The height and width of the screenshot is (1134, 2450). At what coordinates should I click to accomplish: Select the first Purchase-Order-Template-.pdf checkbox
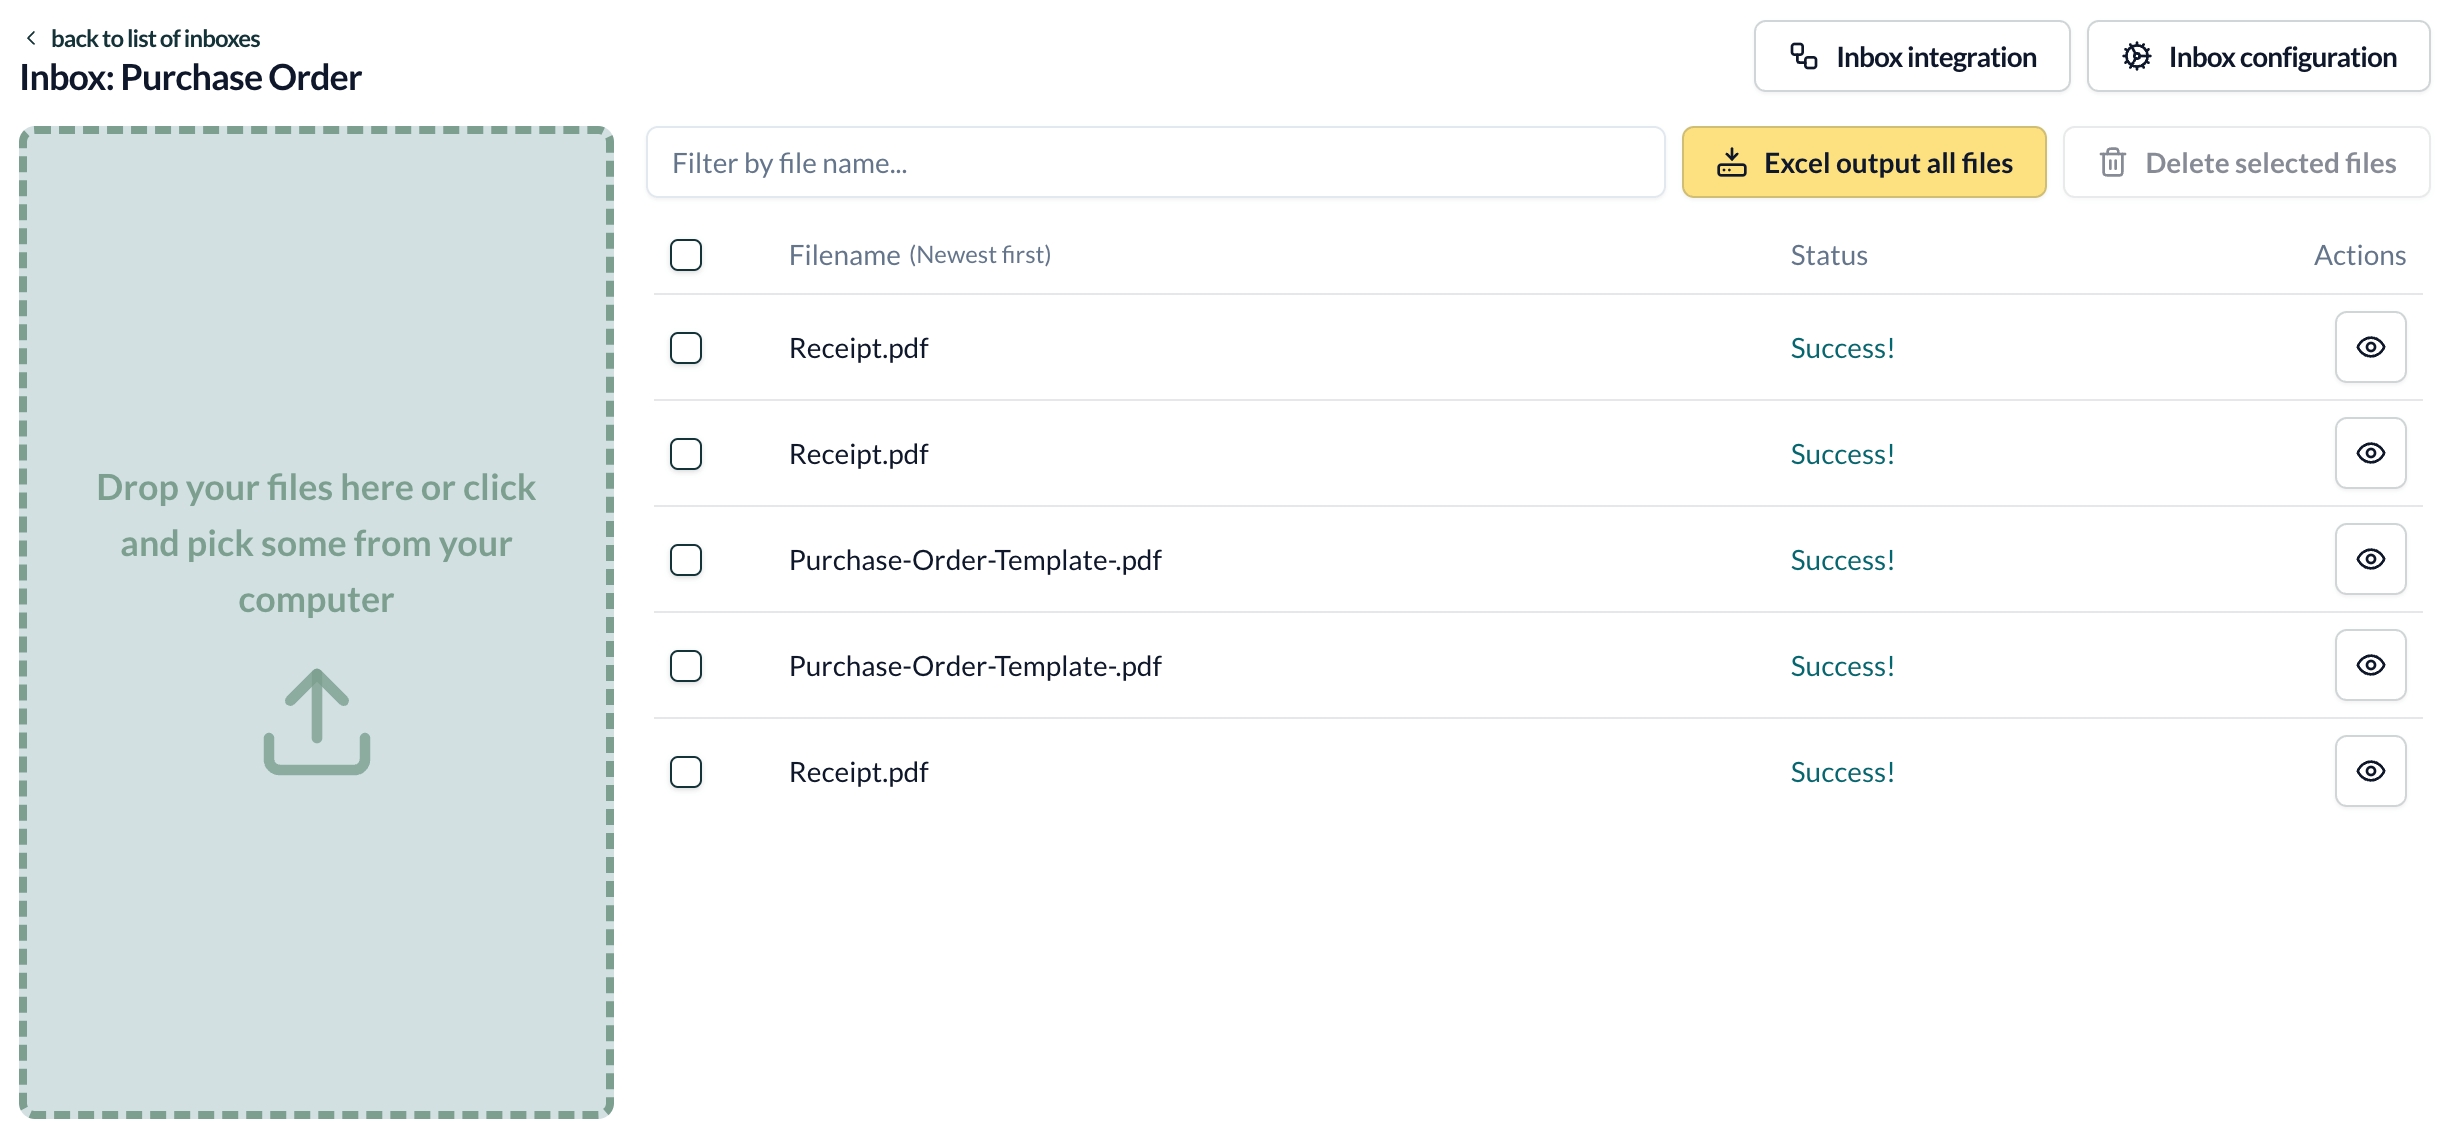(x=686, y=560)
